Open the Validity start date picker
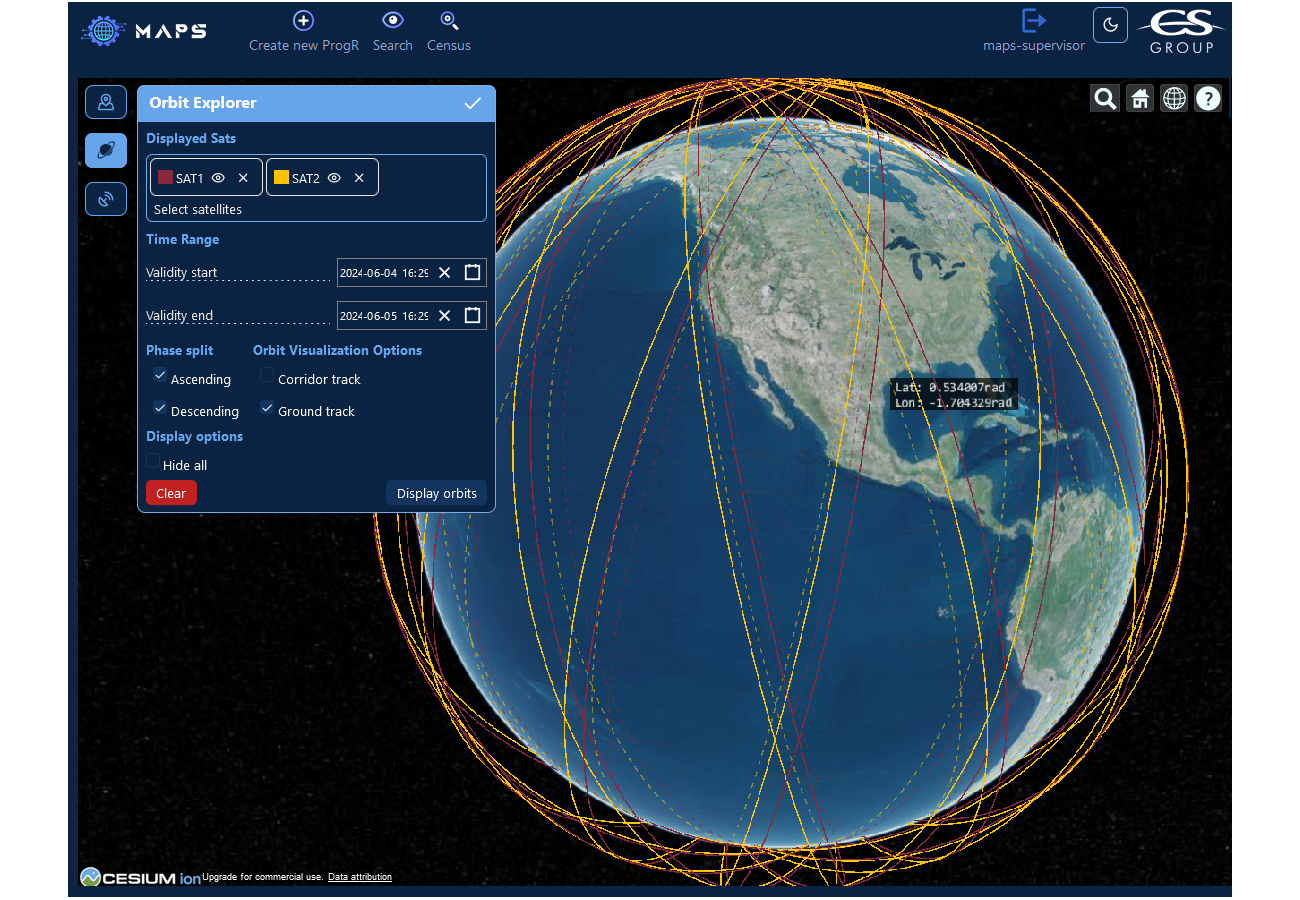The height and width of the screenshot is (900, 1300). click(x=472, y=272)
